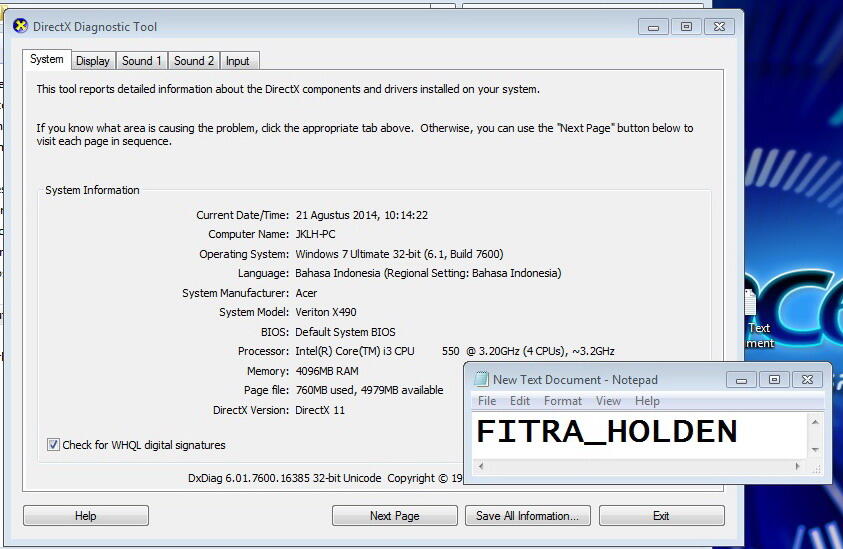This screenshot has width=843, height=549.
Task: Click the 'DirectX 11' version value
Action: pos(320,410)
